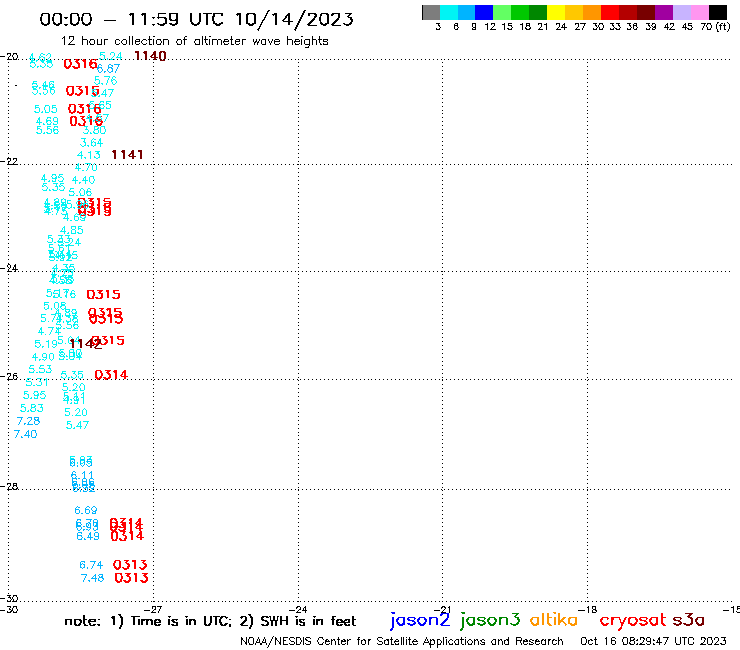
Task: Select the wave height value 6.74
Action: (91, 565)
